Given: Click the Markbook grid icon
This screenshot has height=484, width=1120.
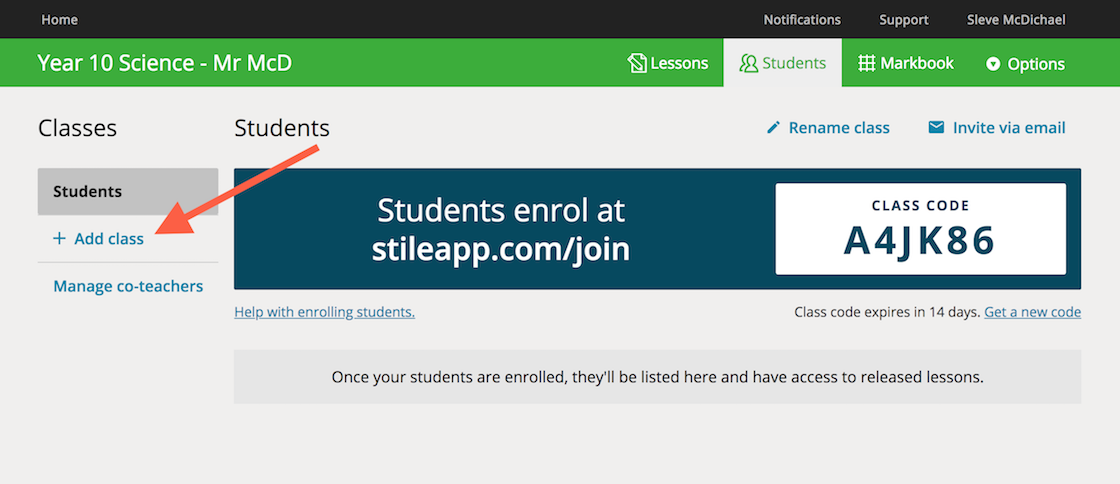Looking at the screenshot, I should [x=866, y=64].
